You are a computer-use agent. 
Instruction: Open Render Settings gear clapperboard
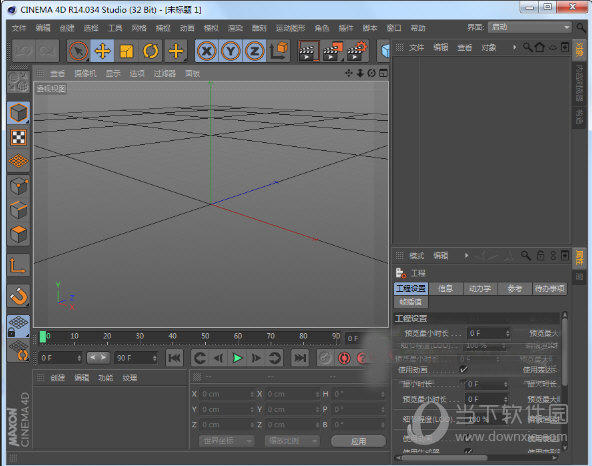point(356,51)
